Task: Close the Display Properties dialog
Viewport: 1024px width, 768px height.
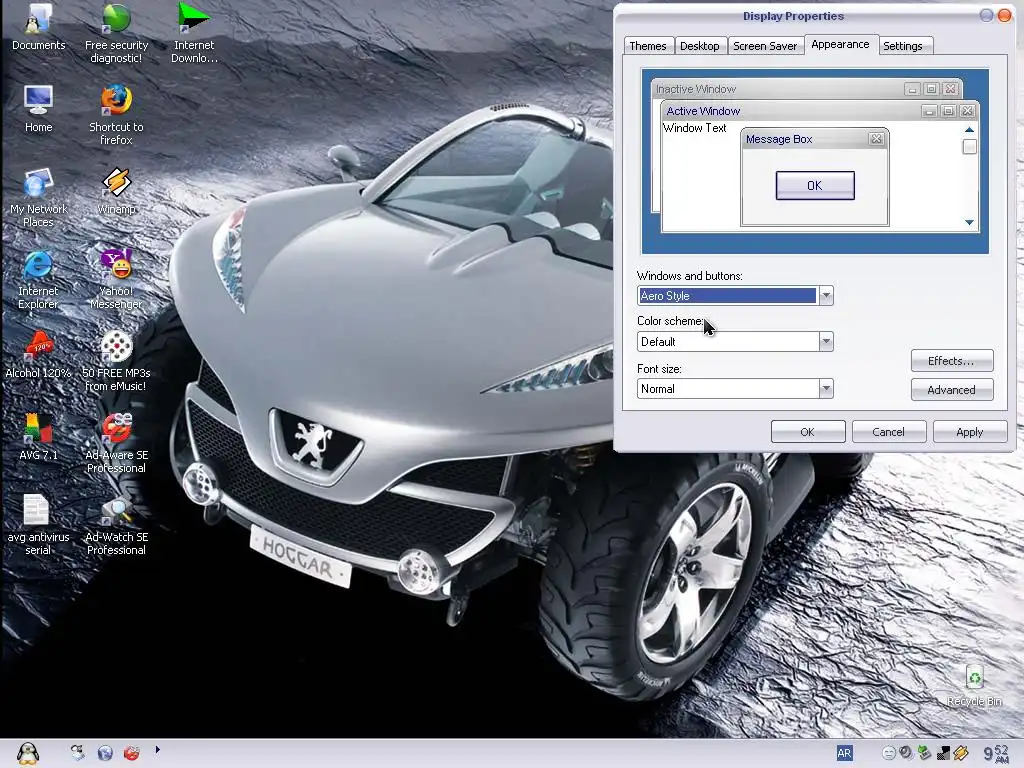Action: pyautogui.click(x=1004, y=16)
